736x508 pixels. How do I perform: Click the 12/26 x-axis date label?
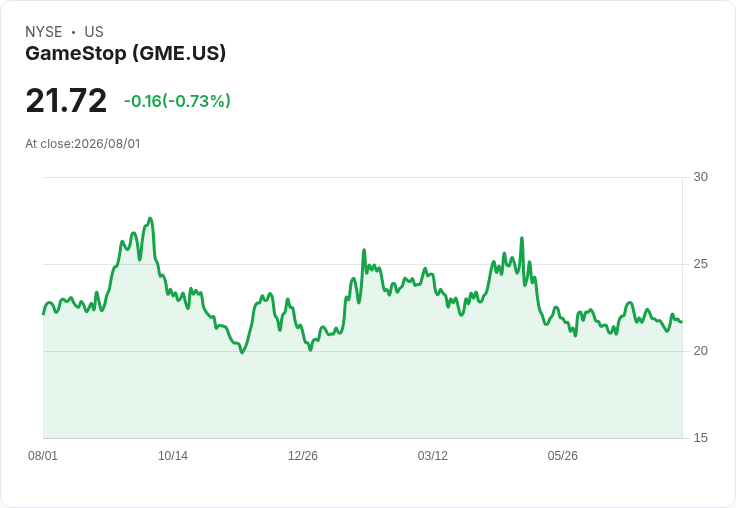pos(303,455)
